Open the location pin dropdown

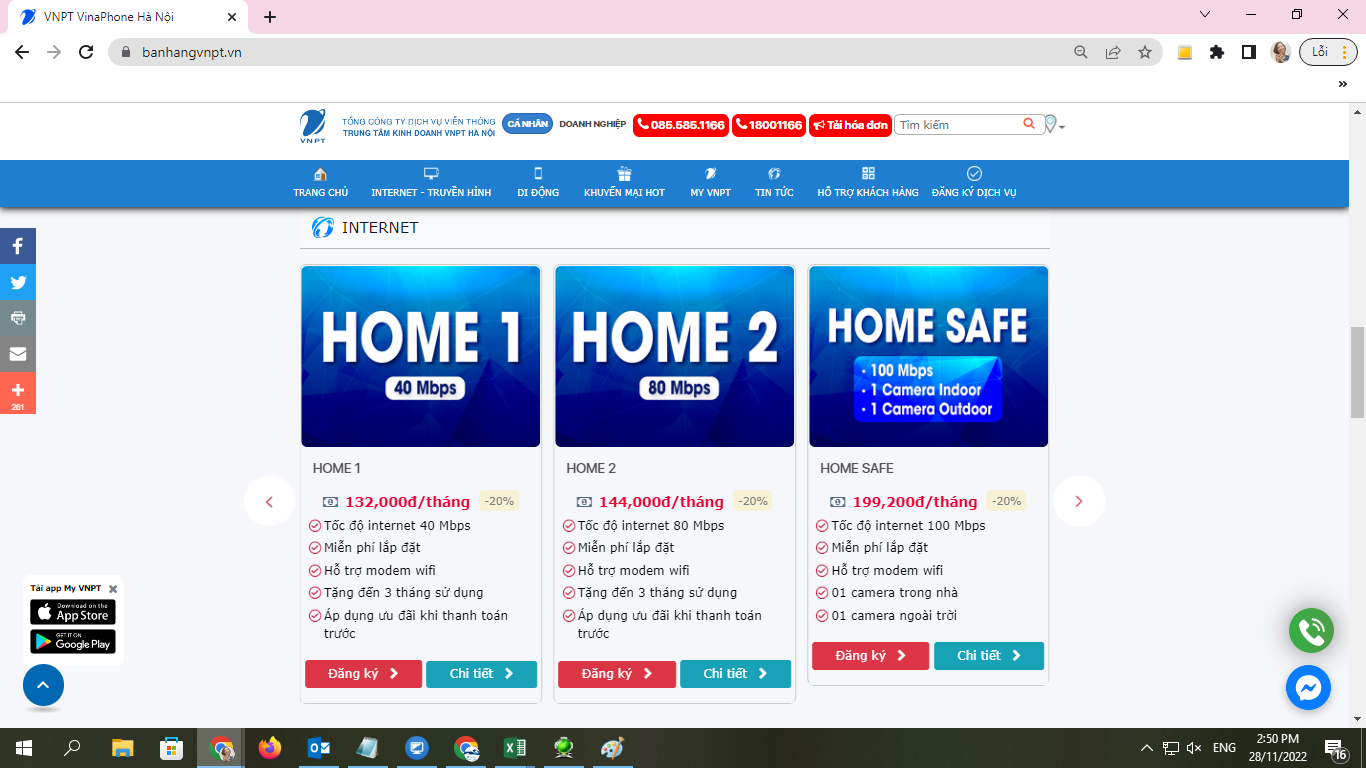click(1054, 125)
